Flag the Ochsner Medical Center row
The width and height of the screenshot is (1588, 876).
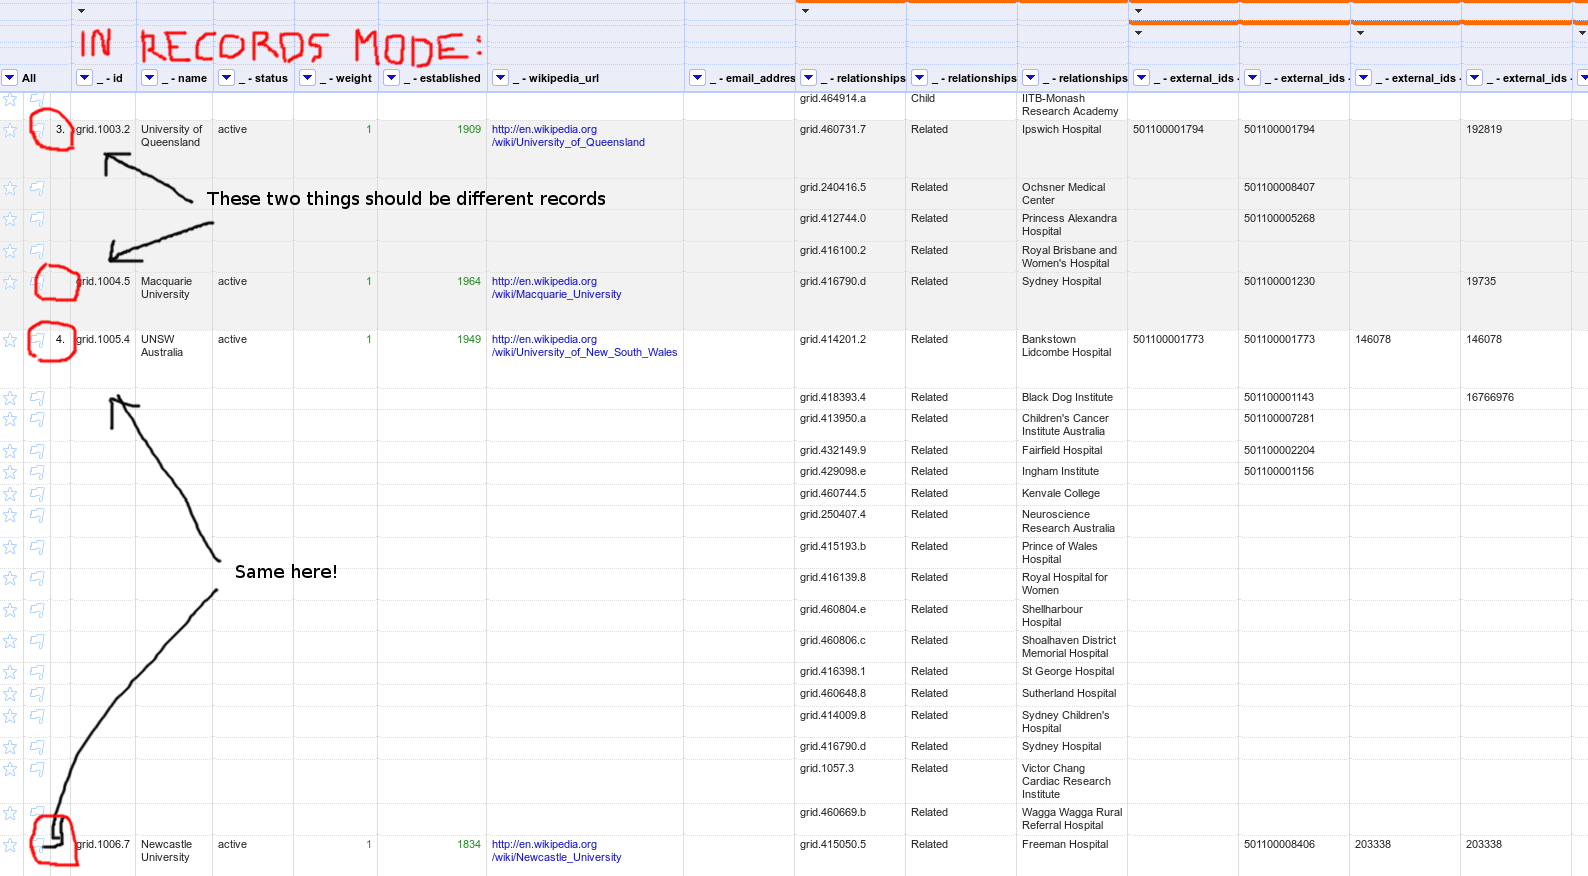click(x=37, y=188)
